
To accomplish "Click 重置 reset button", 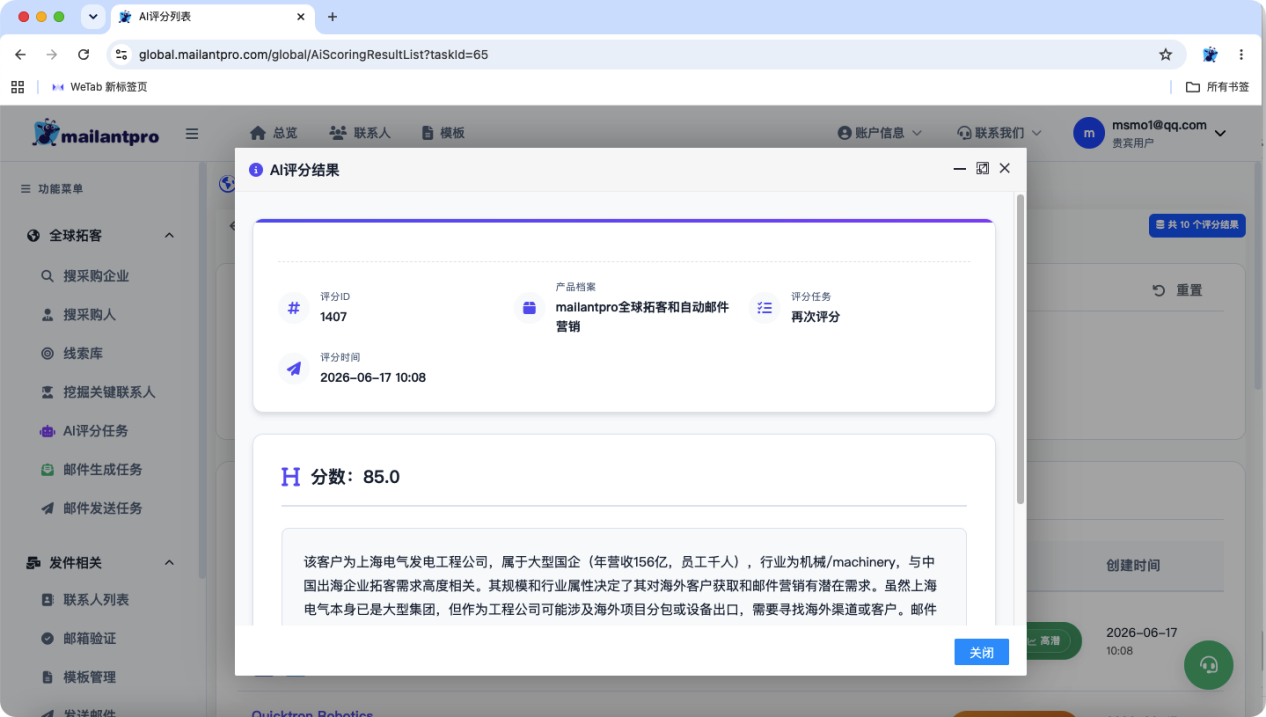I will [x=1178, y=290].
